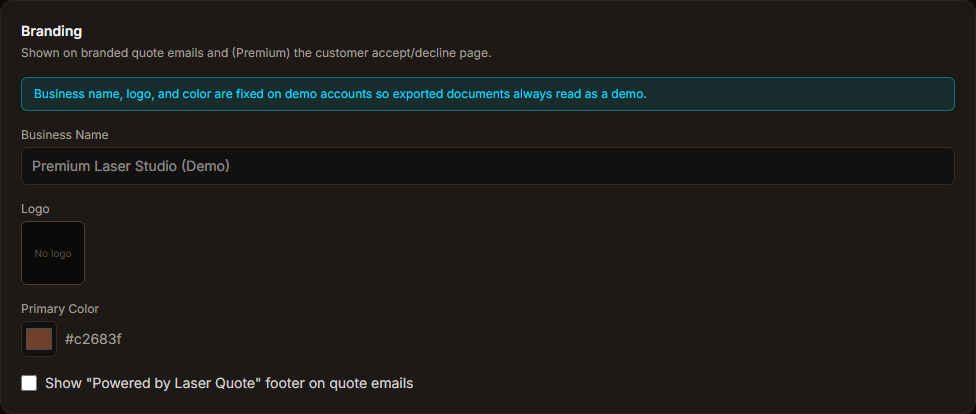Click the "Business Name" field label
The width and height of the screenshot is (976, 414).
click(x=65, y=134)
